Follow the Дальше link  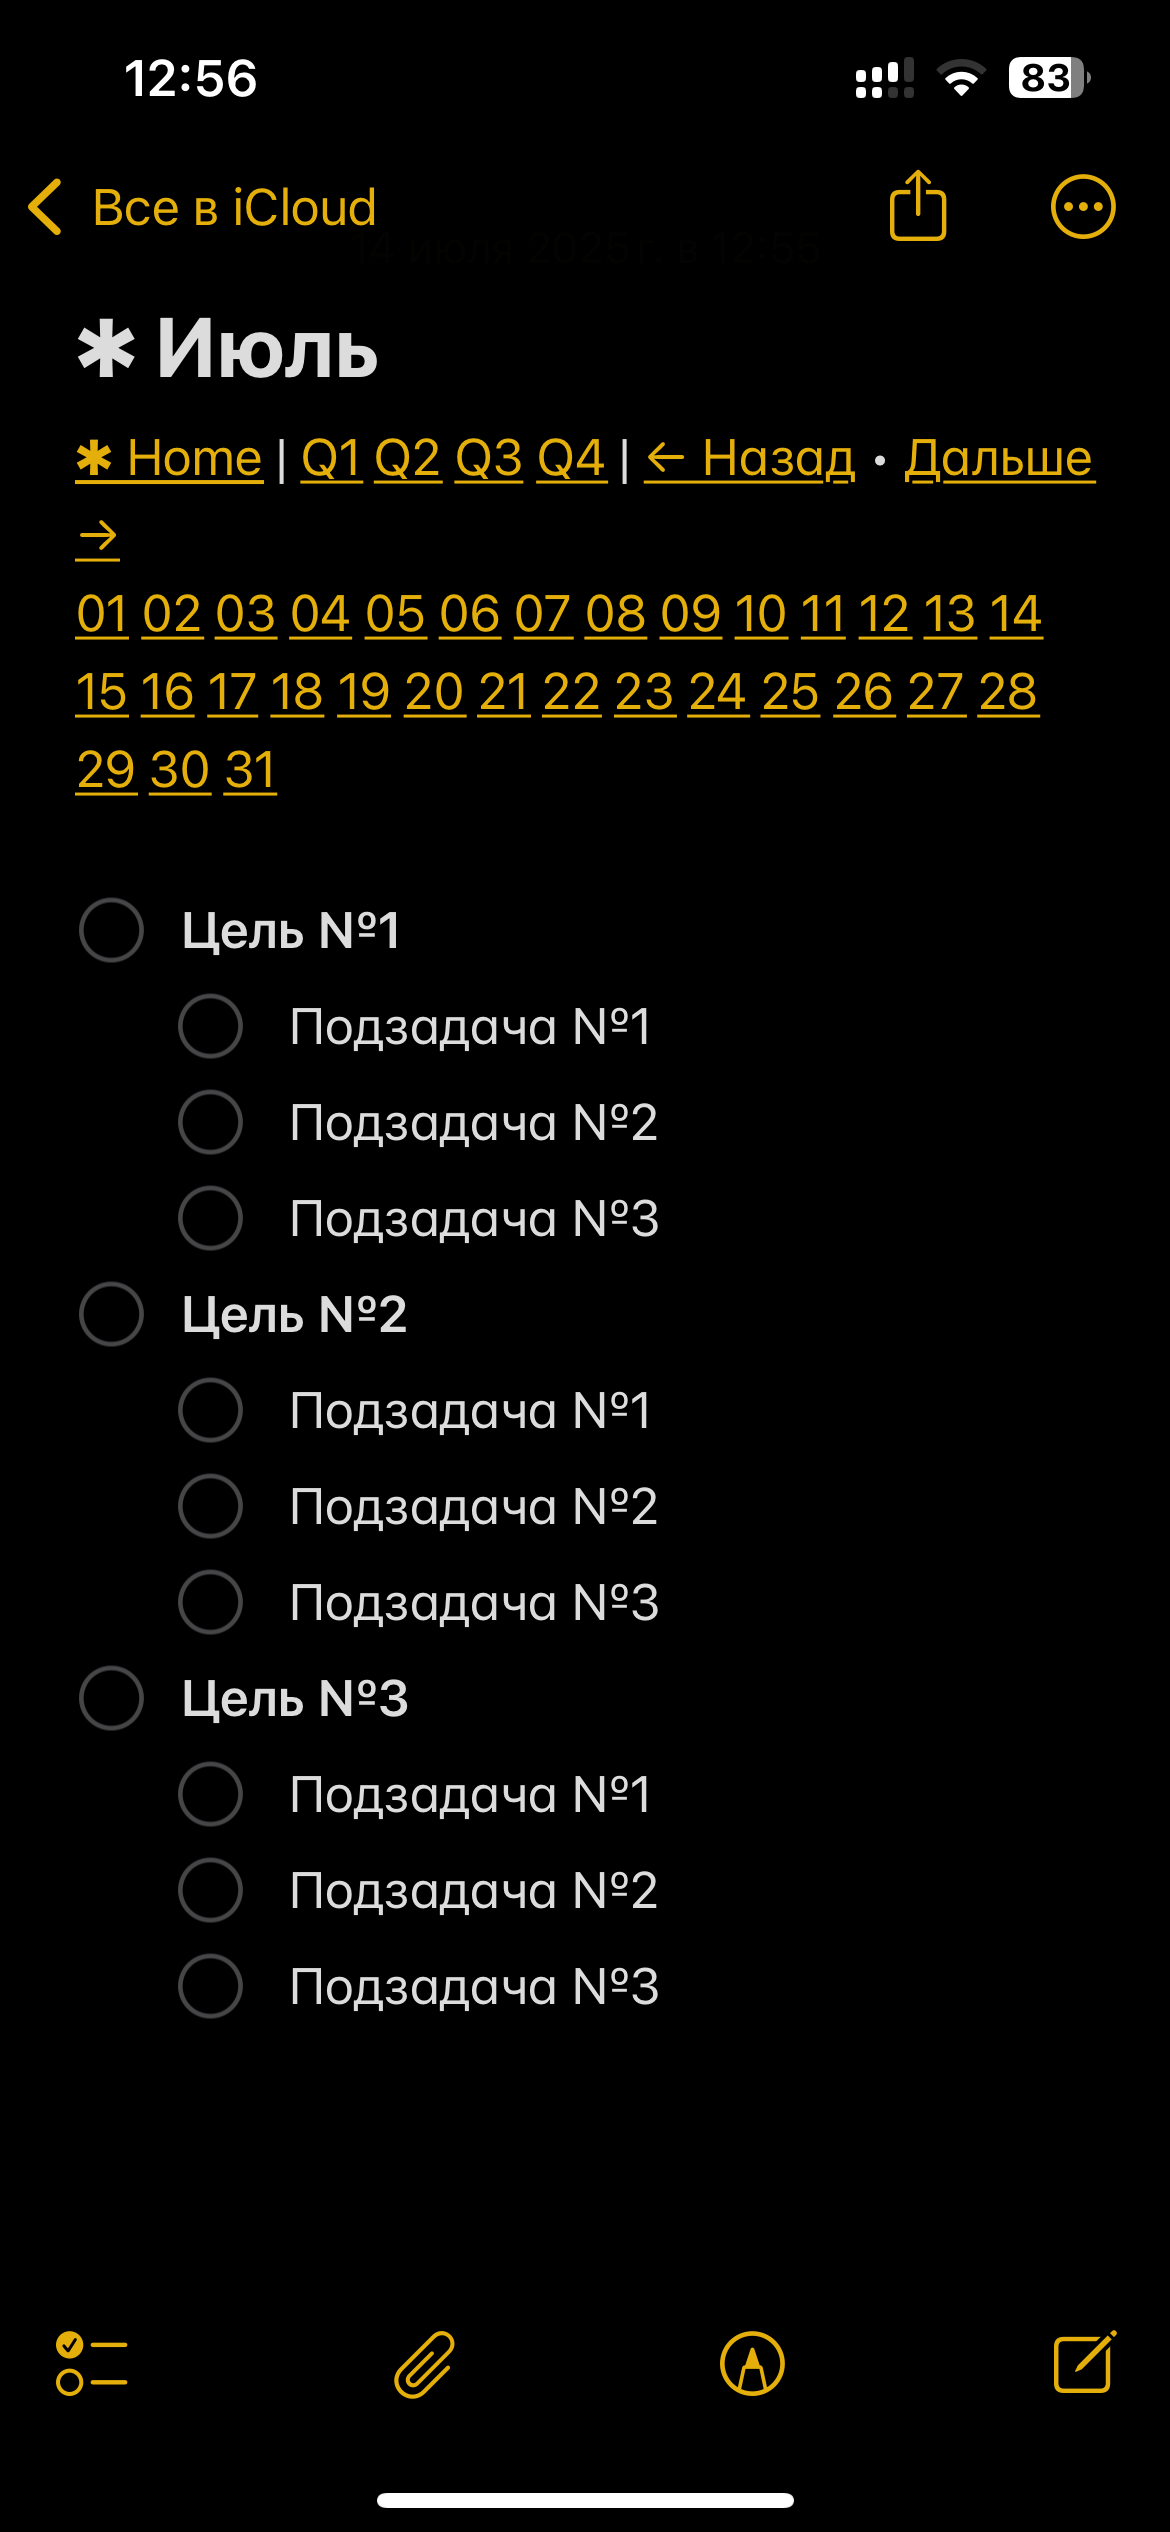[998, 459]
